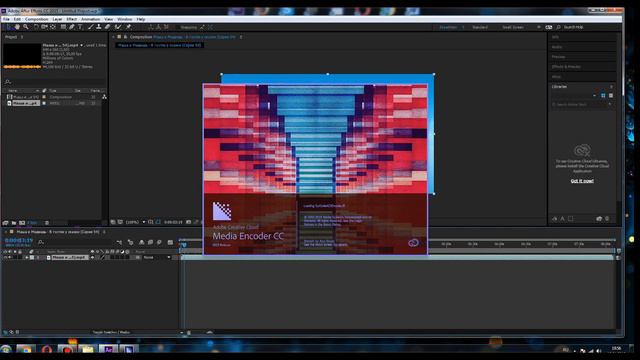This screenshot has width=640, height=360.
Task: Click Toggle Switches / Modes
Action: (x=111, y=332)
